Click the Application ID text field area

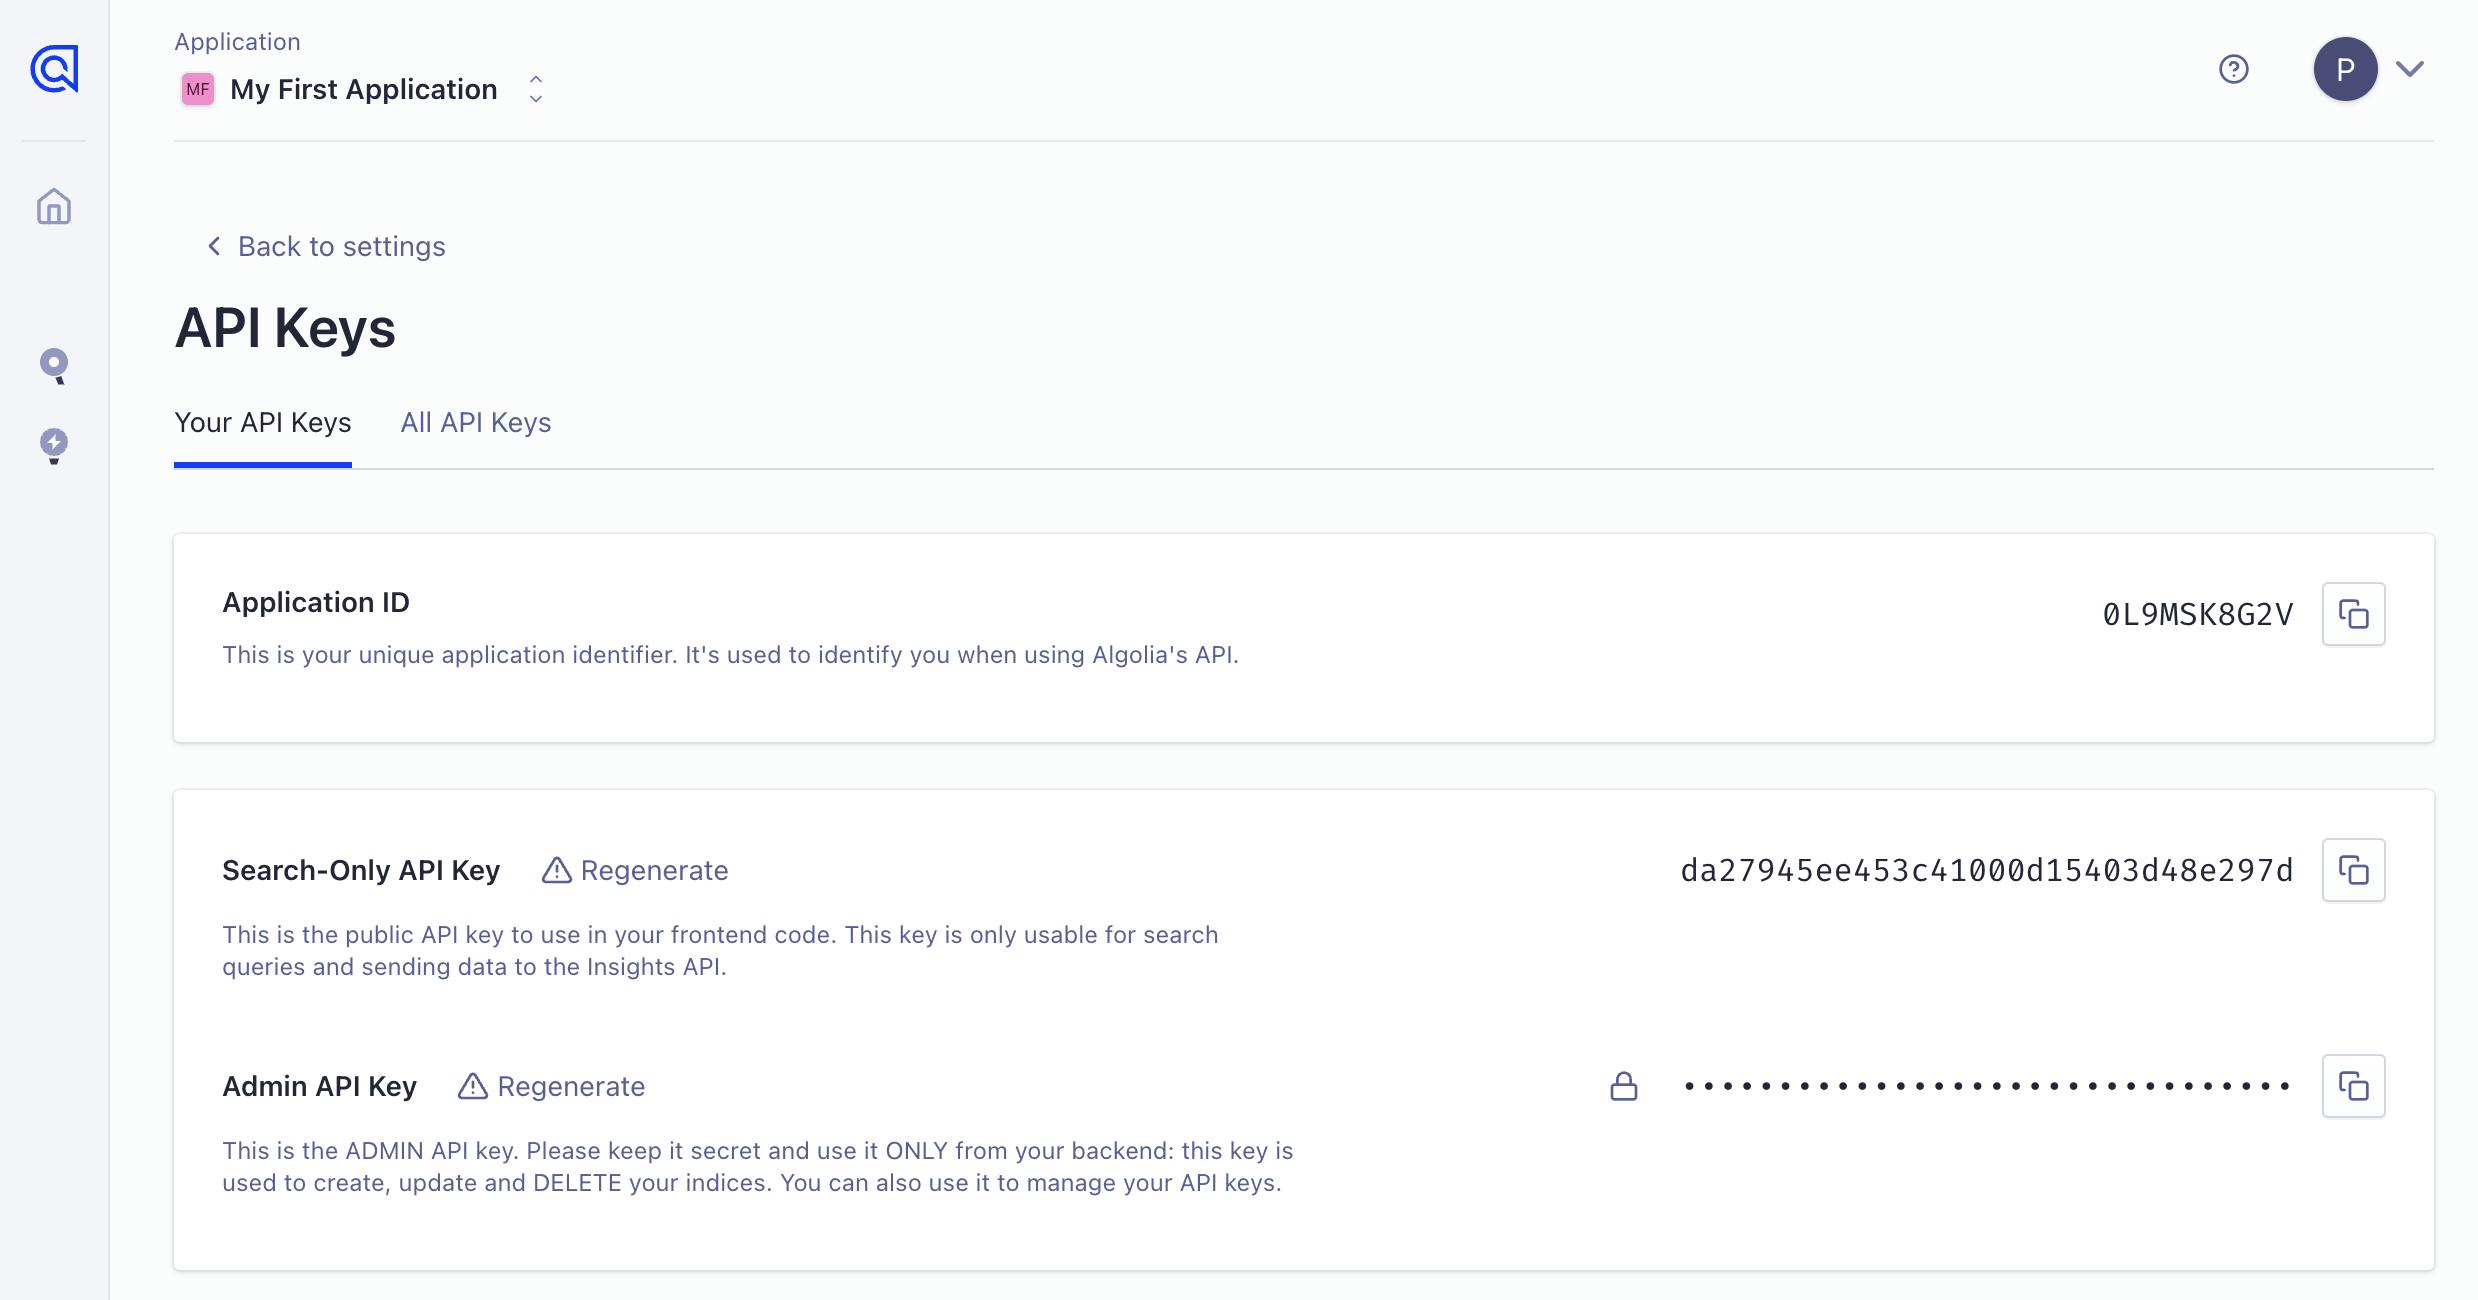[2196, 613]
